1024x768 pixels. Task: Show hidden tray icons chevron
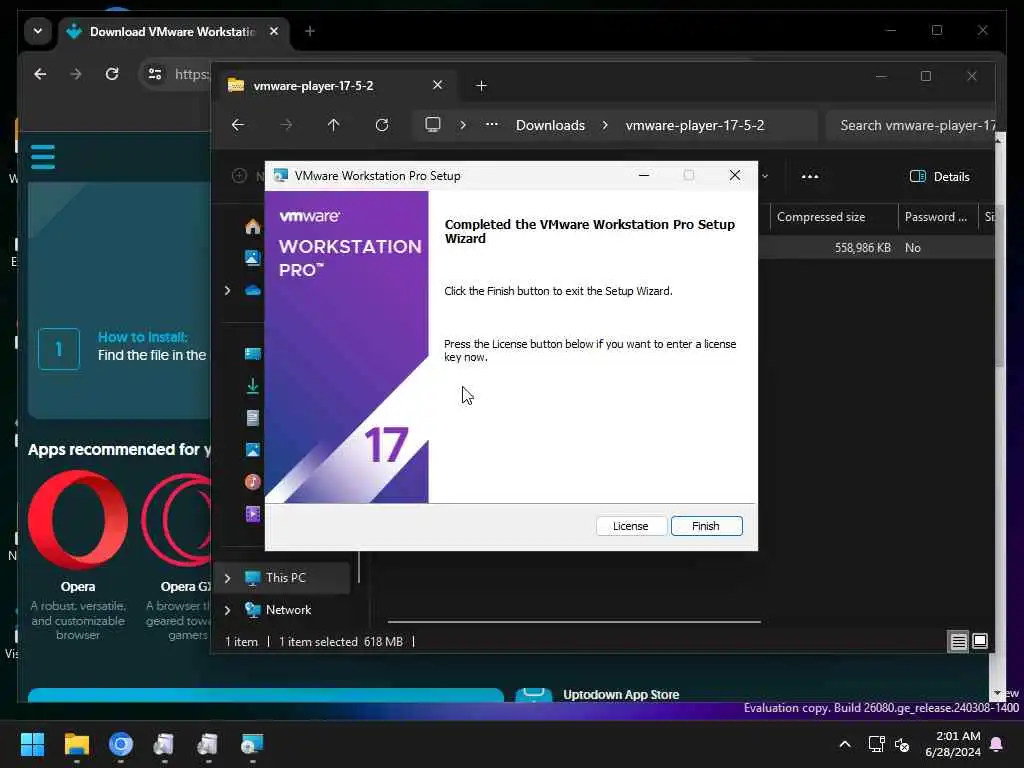[844, 744]
